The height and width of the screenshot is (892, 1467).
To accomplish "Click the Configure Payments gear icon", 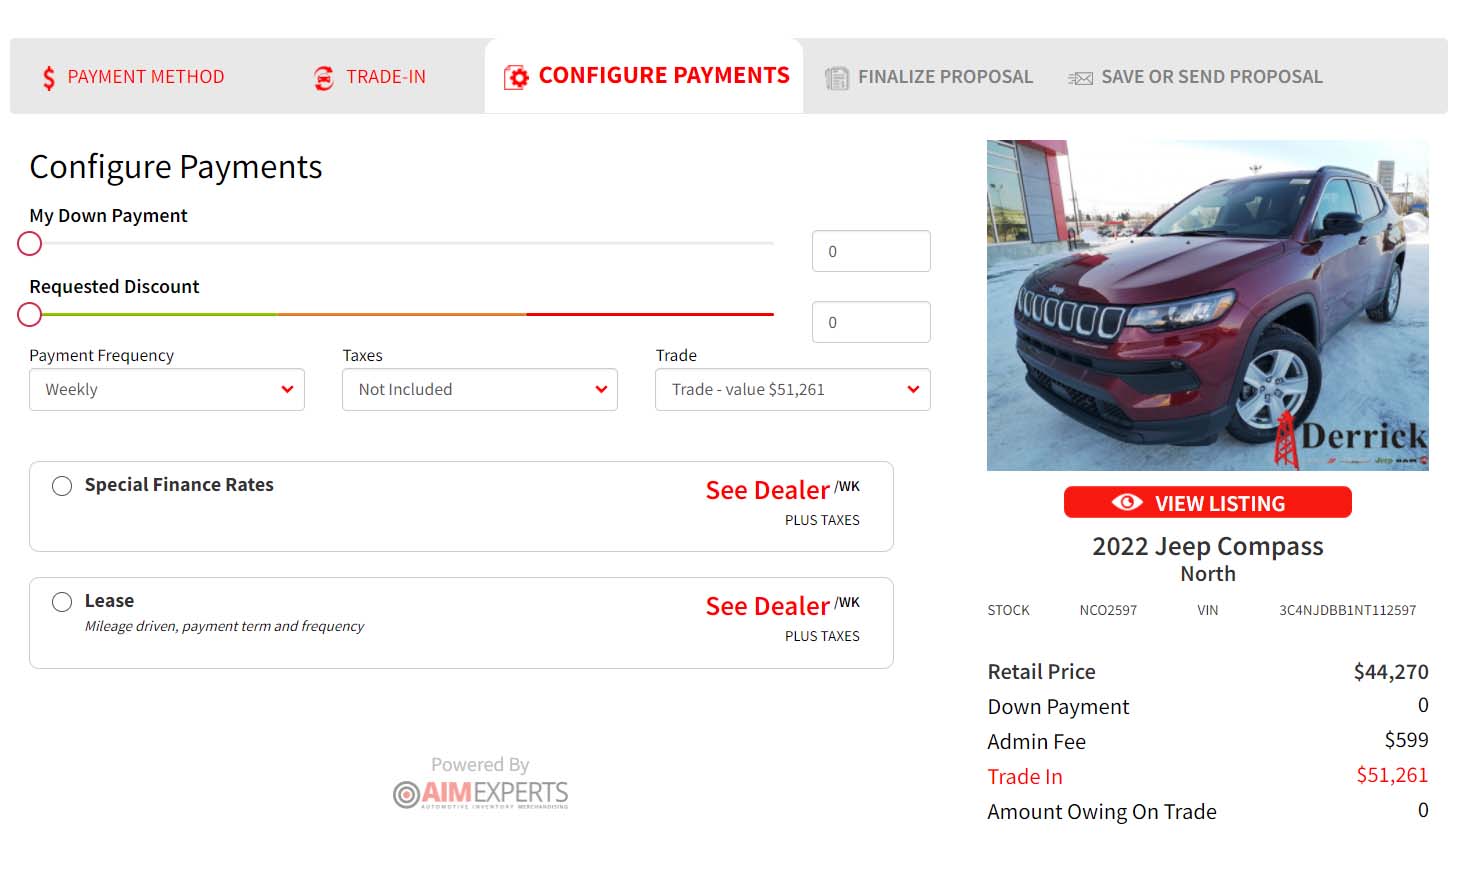I will (x=516, y=77).
